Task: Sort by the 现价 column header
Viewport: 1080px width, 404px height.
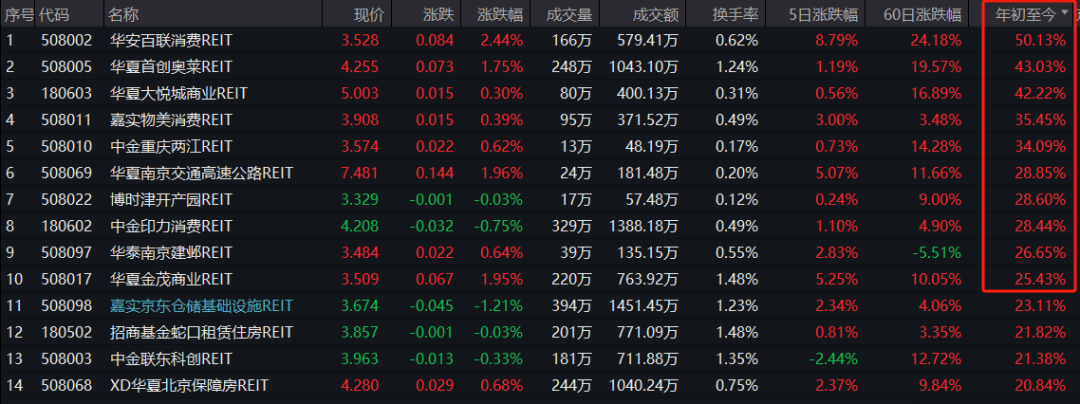Action: pyautogui.click(x=368, y=15)
